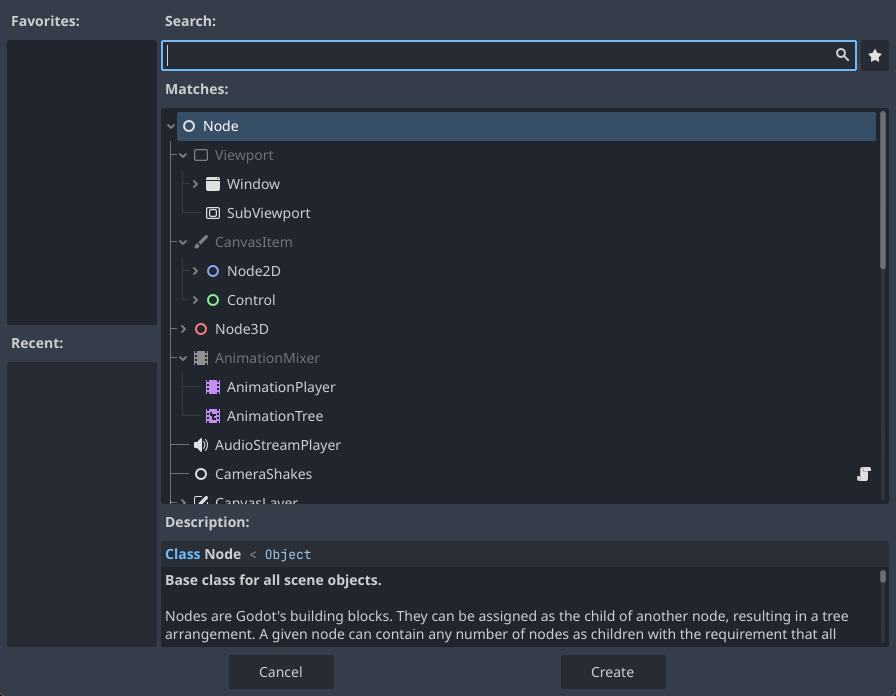
Task: Click the AudioStreamPlayer speaker icon
Action: [200, 445]
